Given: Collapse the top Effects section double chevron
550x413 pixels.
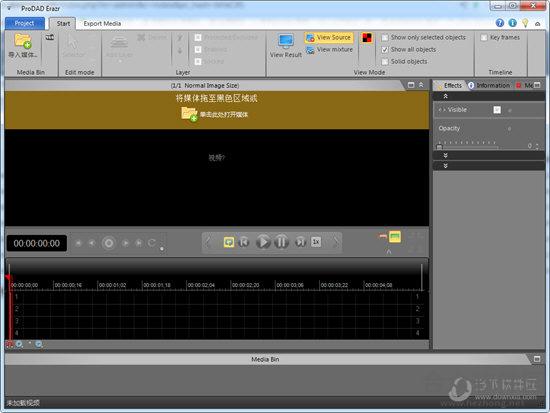Looking at the screenshot, I should coord(445,96).
